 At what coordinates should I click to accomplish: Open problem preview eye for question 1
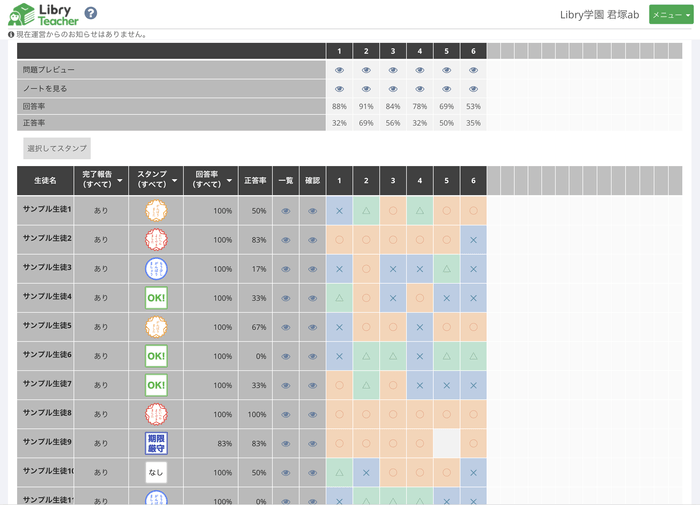click(339, 70)
